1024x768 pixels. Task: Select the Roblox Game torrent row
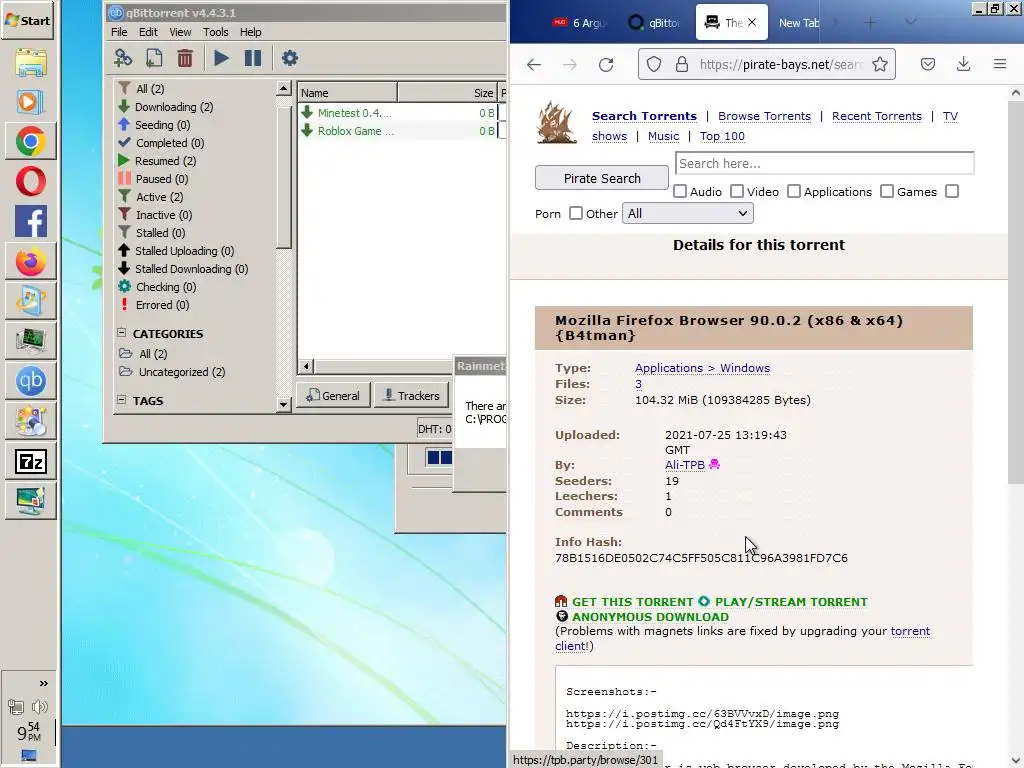pos(401,131)
